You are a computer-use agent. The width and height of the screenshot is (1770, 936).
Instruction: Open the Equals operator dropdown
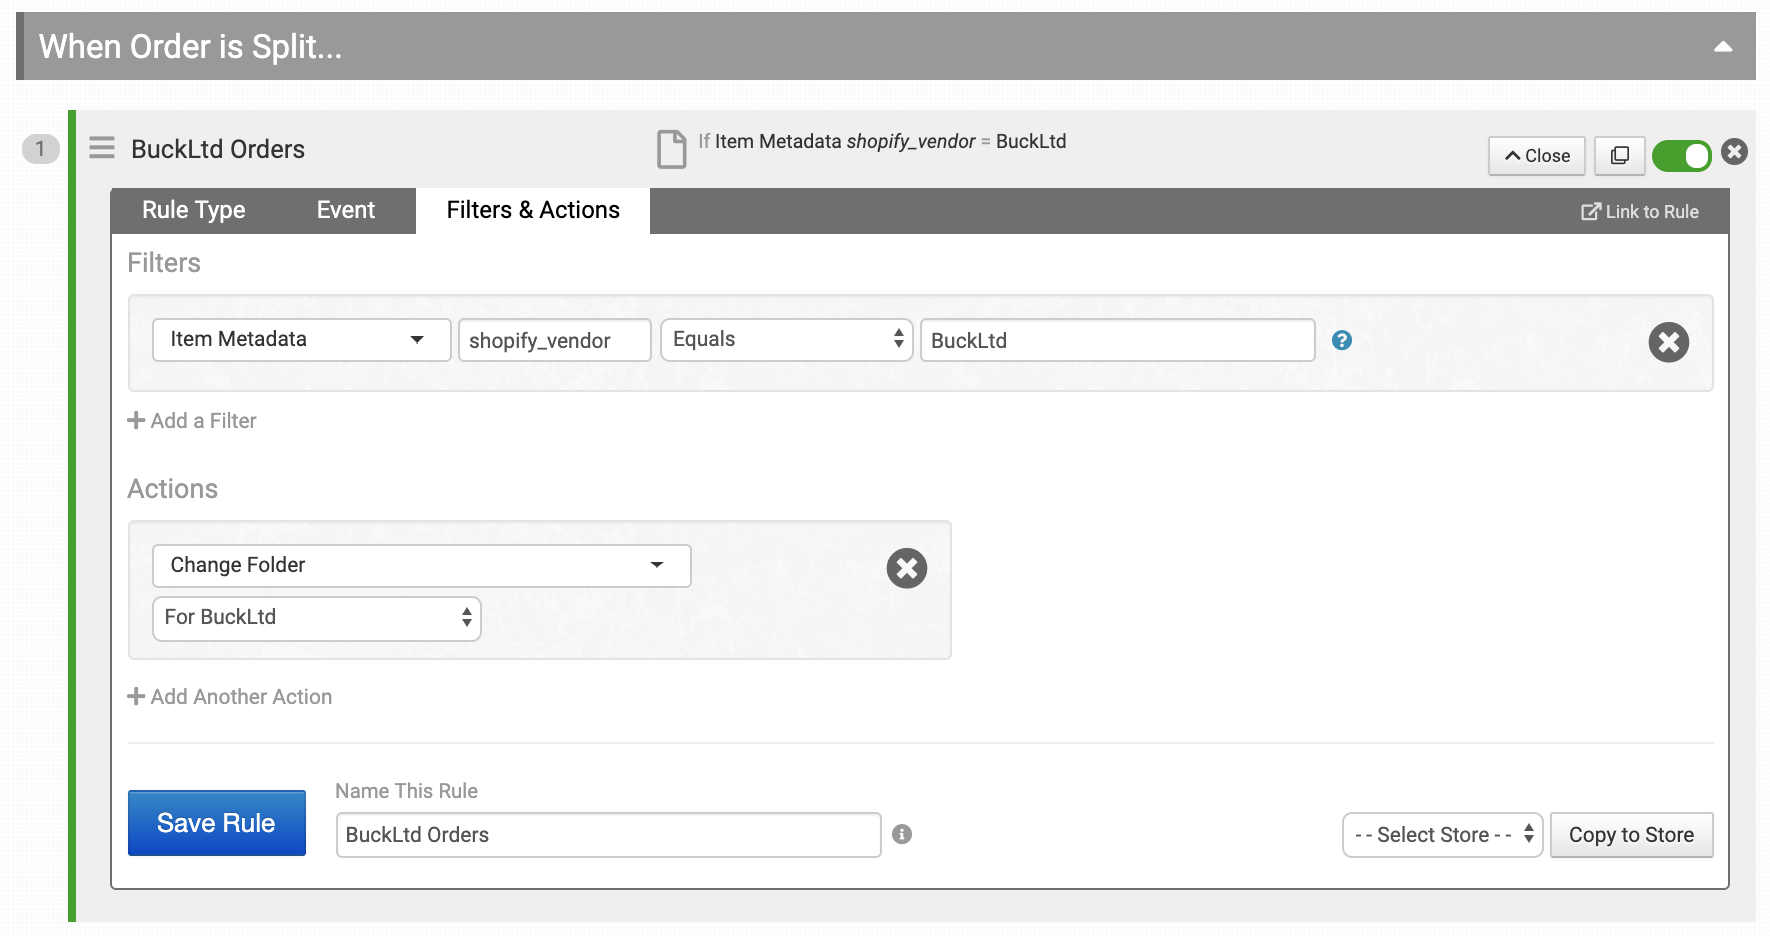(x=787, y=340)
